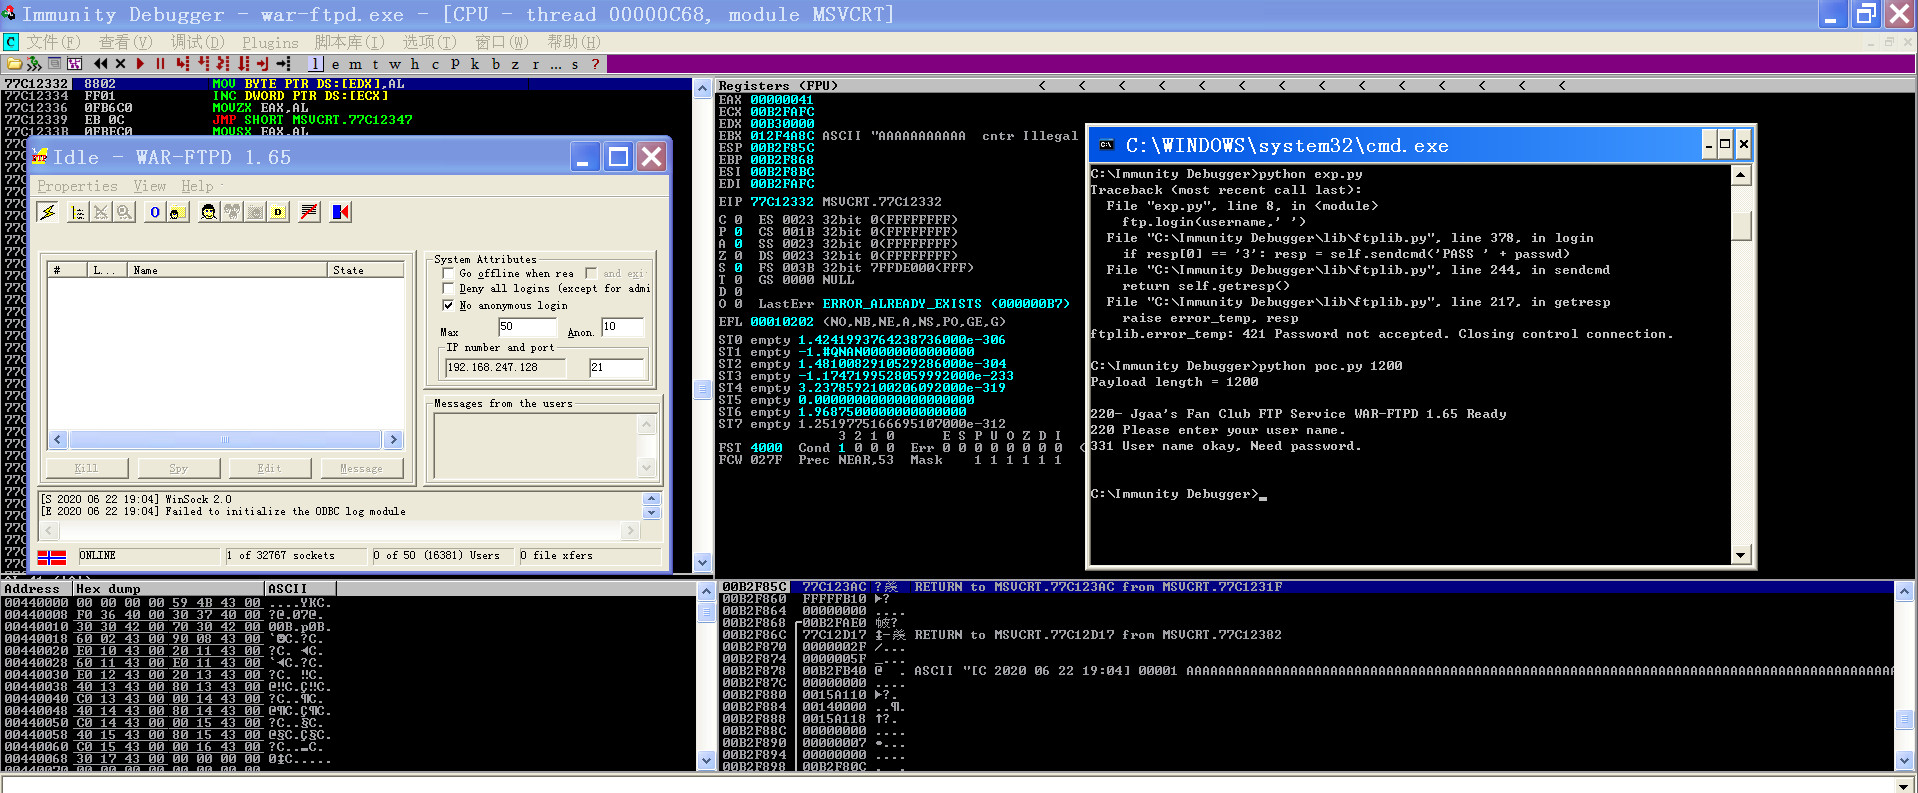
Task: Click the 'Hex dump' column header
Action: (x=168, y=589)
